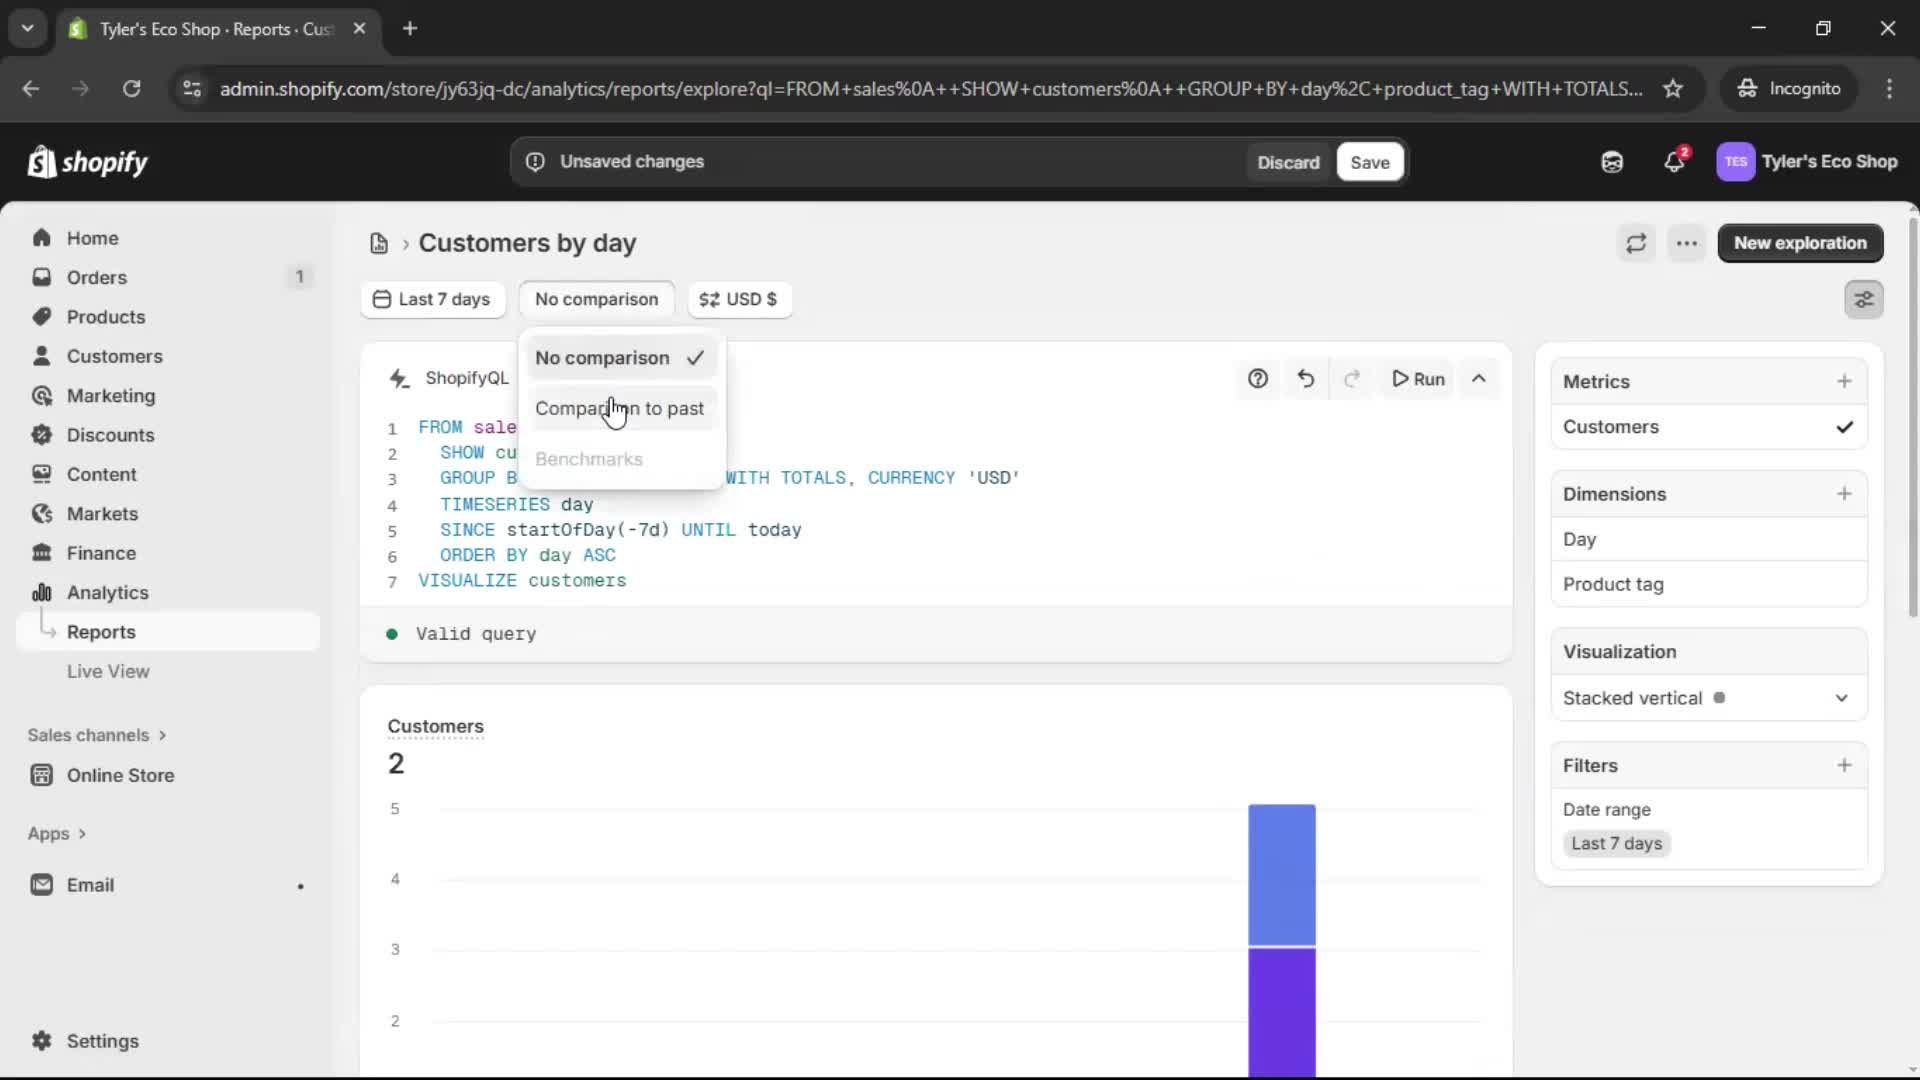The image size is (1920, 1080).
Task: Click the blue bar segment in chart
Action: (x=1281, y=873)
